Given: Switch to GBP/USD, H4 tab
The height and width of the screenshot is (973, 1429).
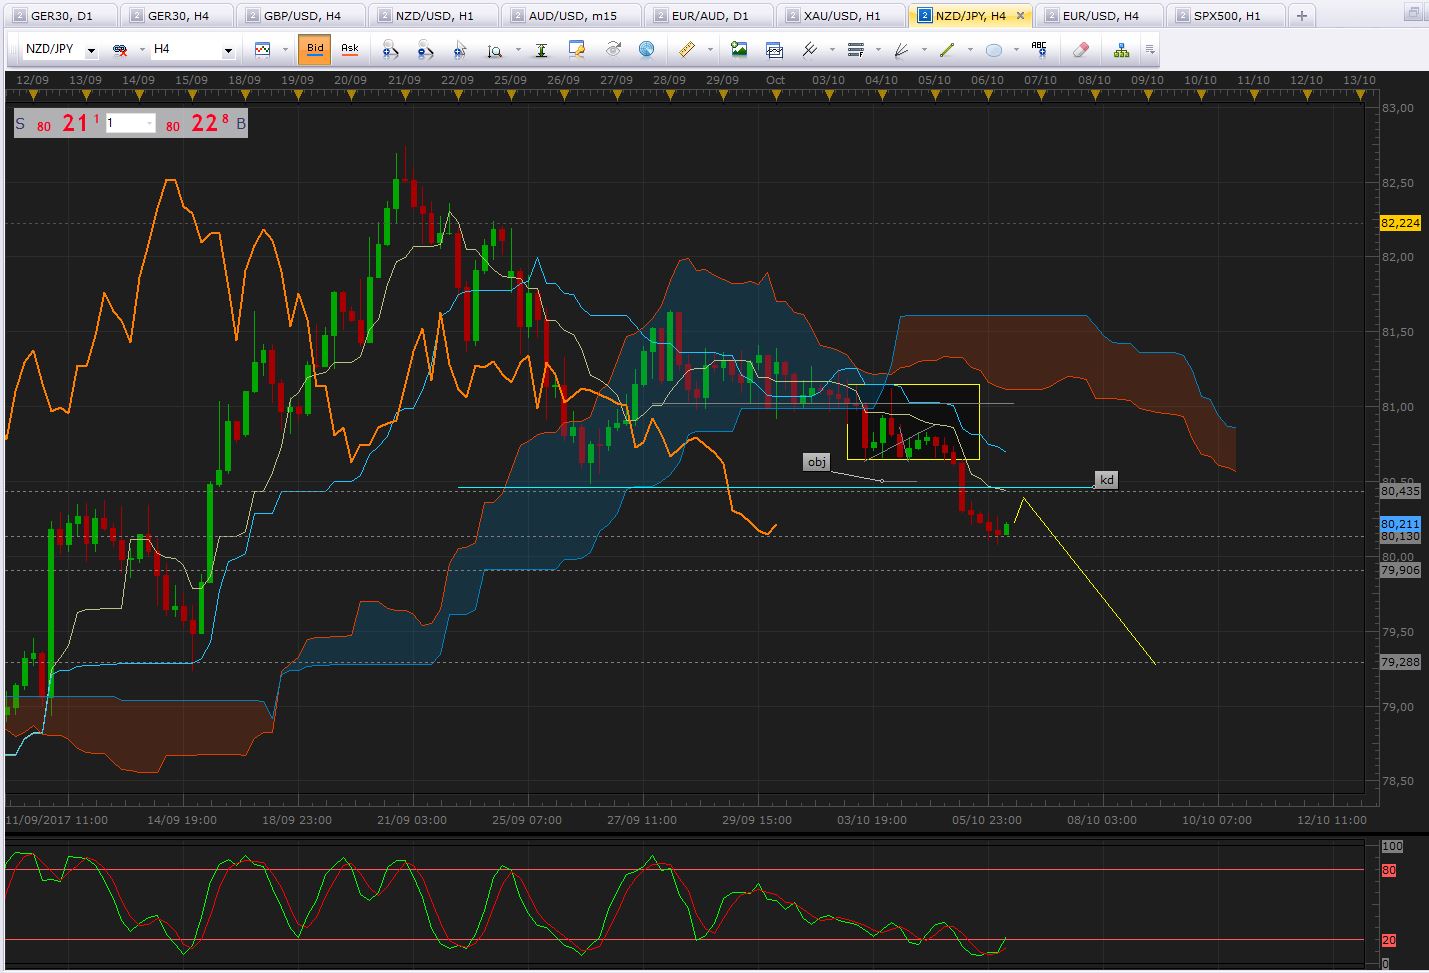Looking at the screenshot, I should pyautogui.click(x=301, y=16).
